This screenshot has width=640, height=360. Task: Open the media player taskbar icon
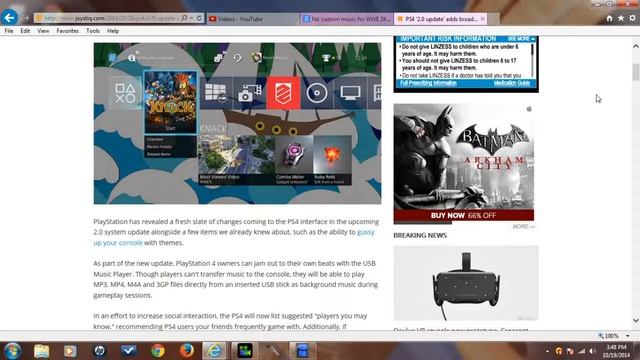coord(70,351)
